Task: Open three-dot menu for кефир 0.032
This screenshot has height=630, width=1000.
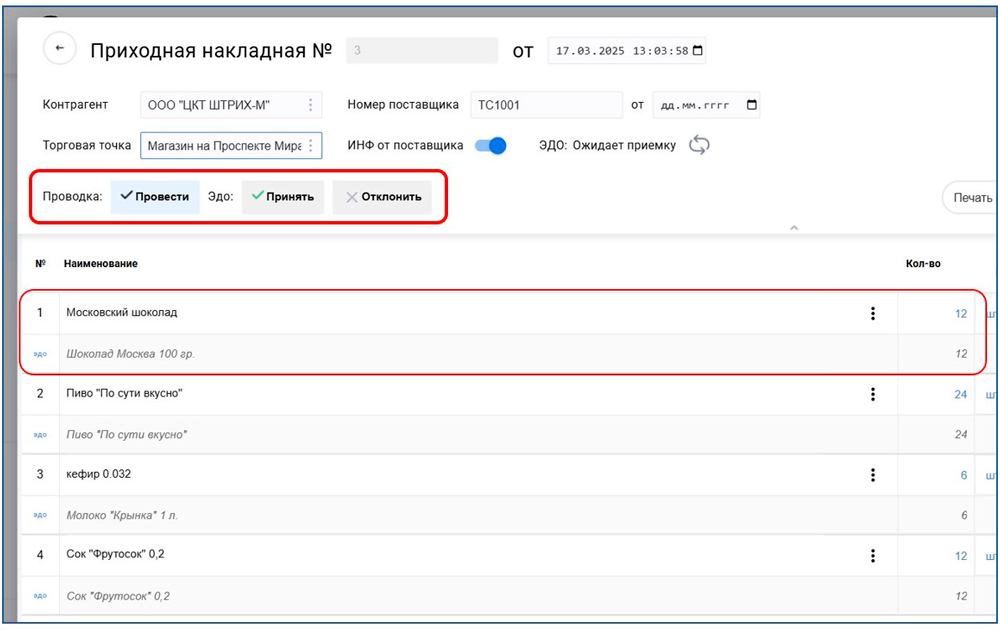Action: tap(873, 476)
